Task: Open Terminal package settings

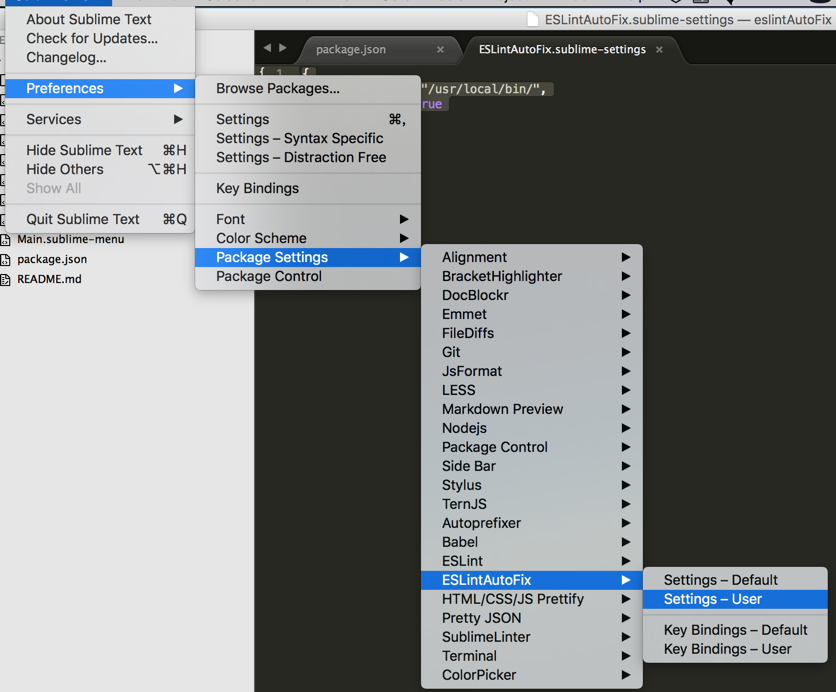Action: [x=532, y=656]
